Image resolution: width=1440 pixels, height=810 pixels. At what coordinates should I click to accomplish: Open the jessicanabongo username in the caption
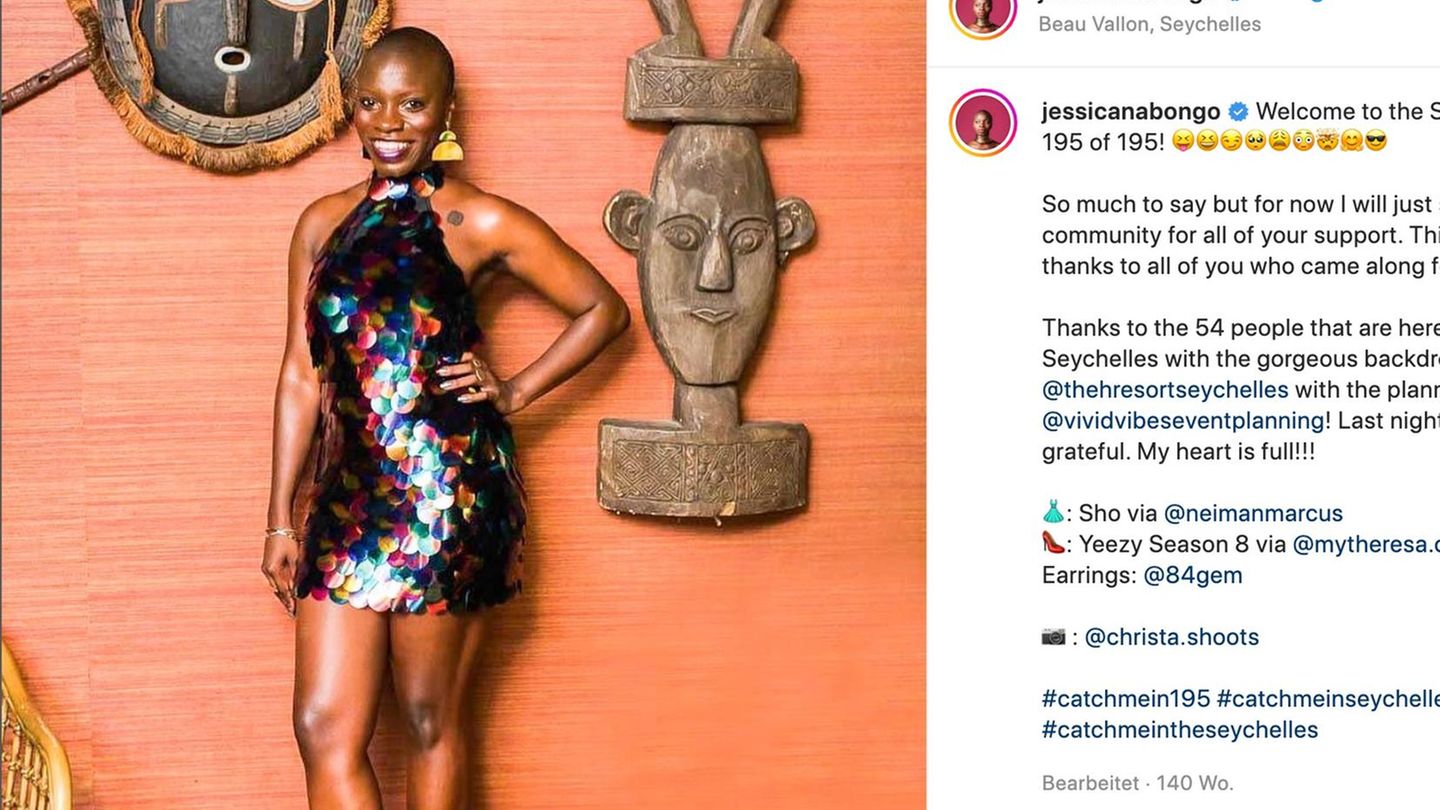(1131, 111)
